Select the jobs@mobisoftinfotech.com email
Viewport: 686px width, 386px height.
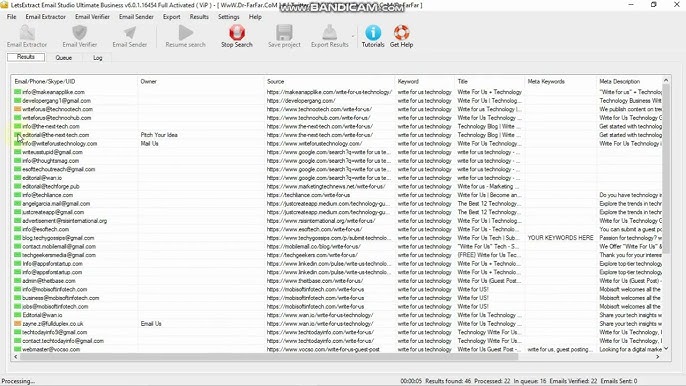click(55, 306)
